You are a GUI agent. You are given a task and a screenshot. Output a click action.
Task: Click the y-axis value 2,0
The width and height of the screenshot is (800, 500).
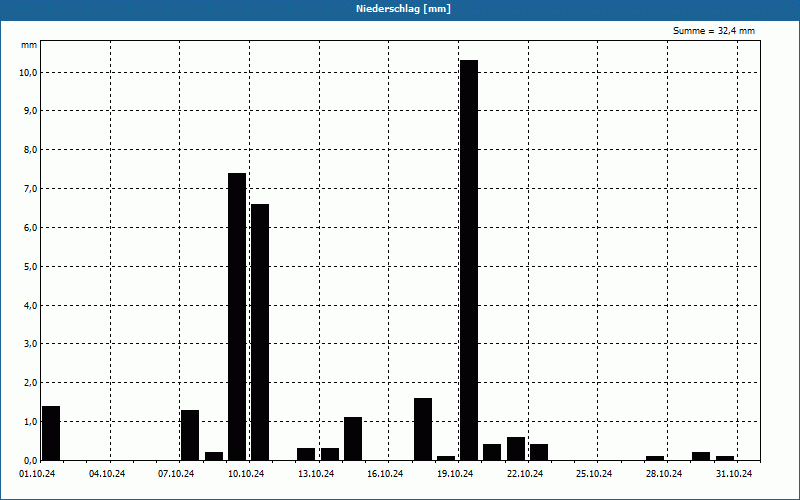tap(30, 383)
